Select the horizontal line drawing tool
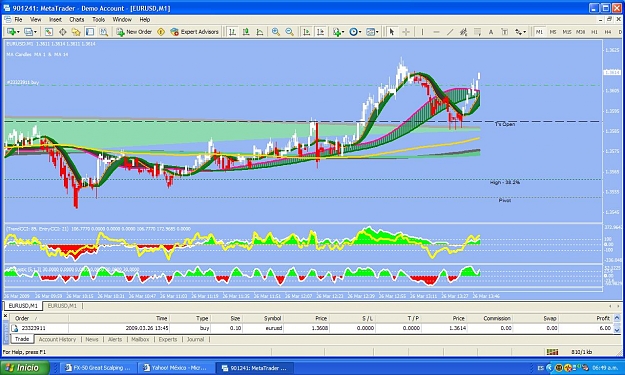This screenshot has height=375, width=625. pos(436,32)
